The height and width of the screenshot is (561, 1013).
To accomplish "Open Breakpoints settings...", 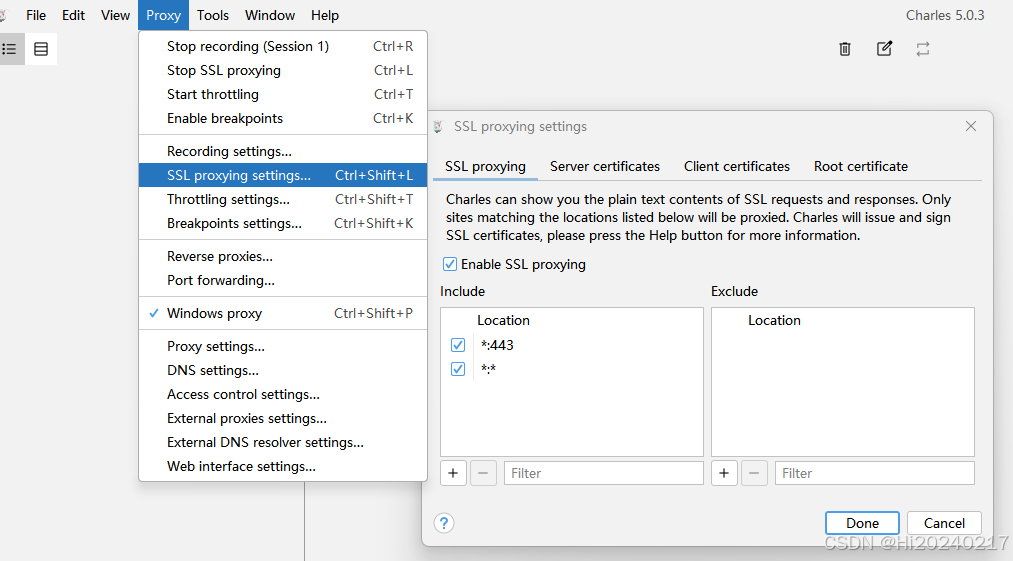I will (283, 223).
